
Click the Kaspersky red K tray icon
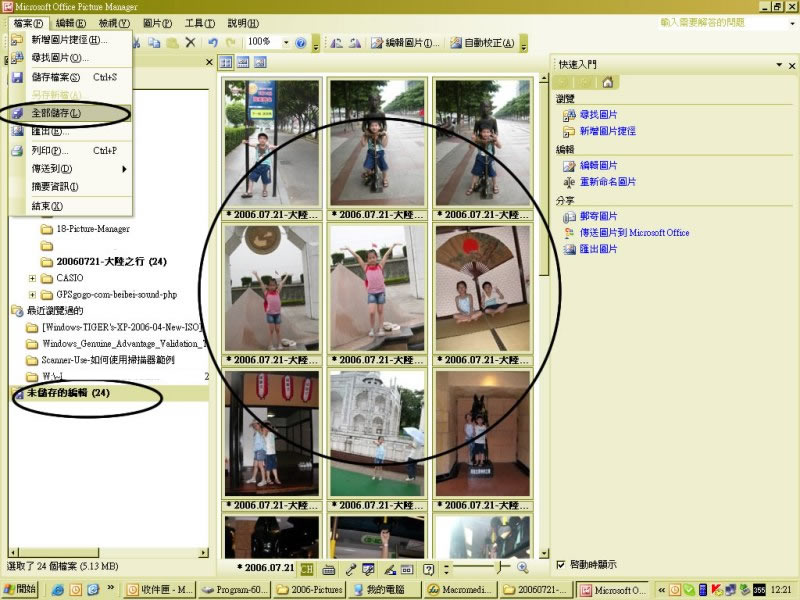click(716, 590)
